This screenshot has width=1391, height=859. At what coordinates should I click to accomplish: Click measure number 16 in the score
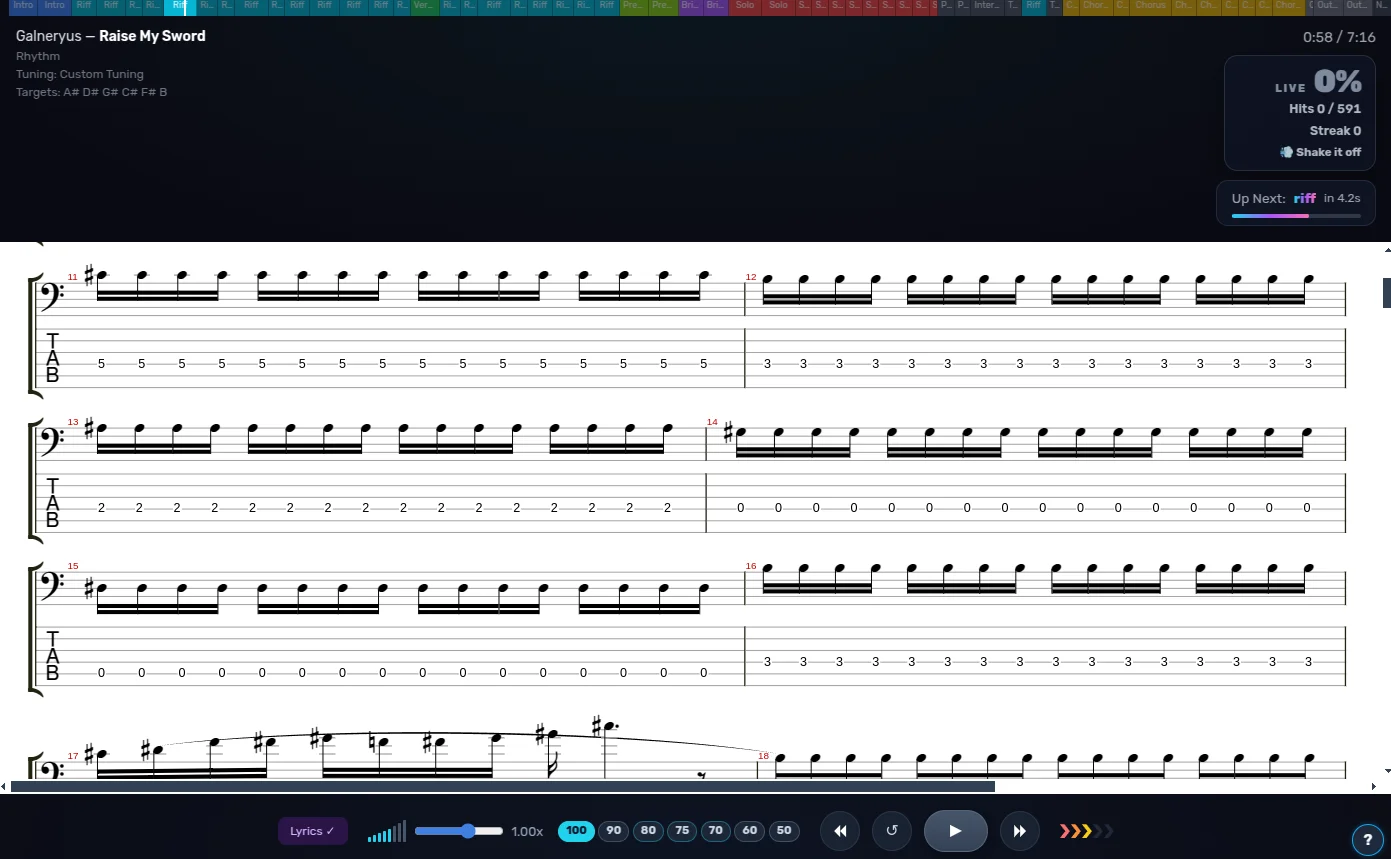[x=751, y=566]
